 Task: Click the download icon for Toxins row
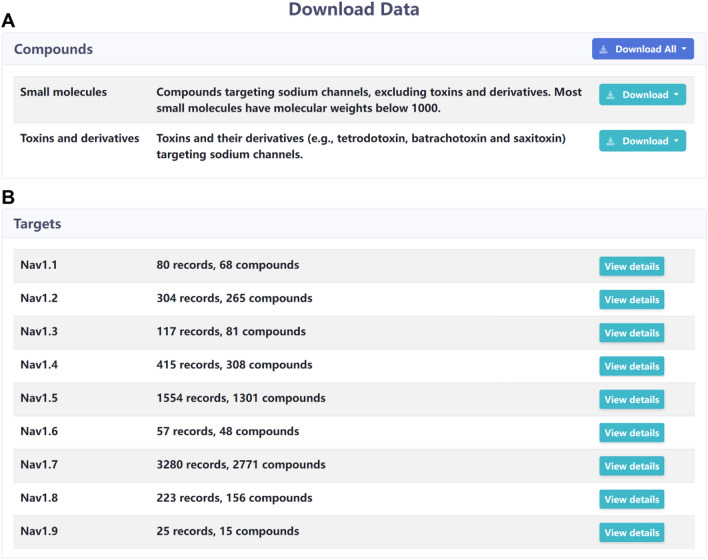[x=610, y=141]
